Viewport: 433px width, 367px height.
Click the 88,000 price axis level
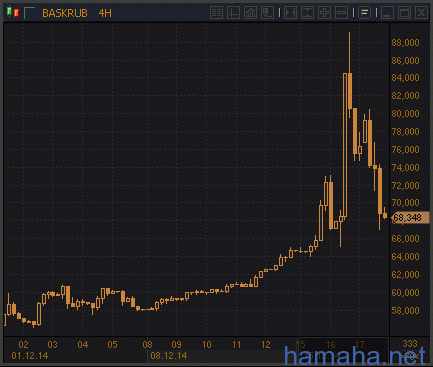405,43
